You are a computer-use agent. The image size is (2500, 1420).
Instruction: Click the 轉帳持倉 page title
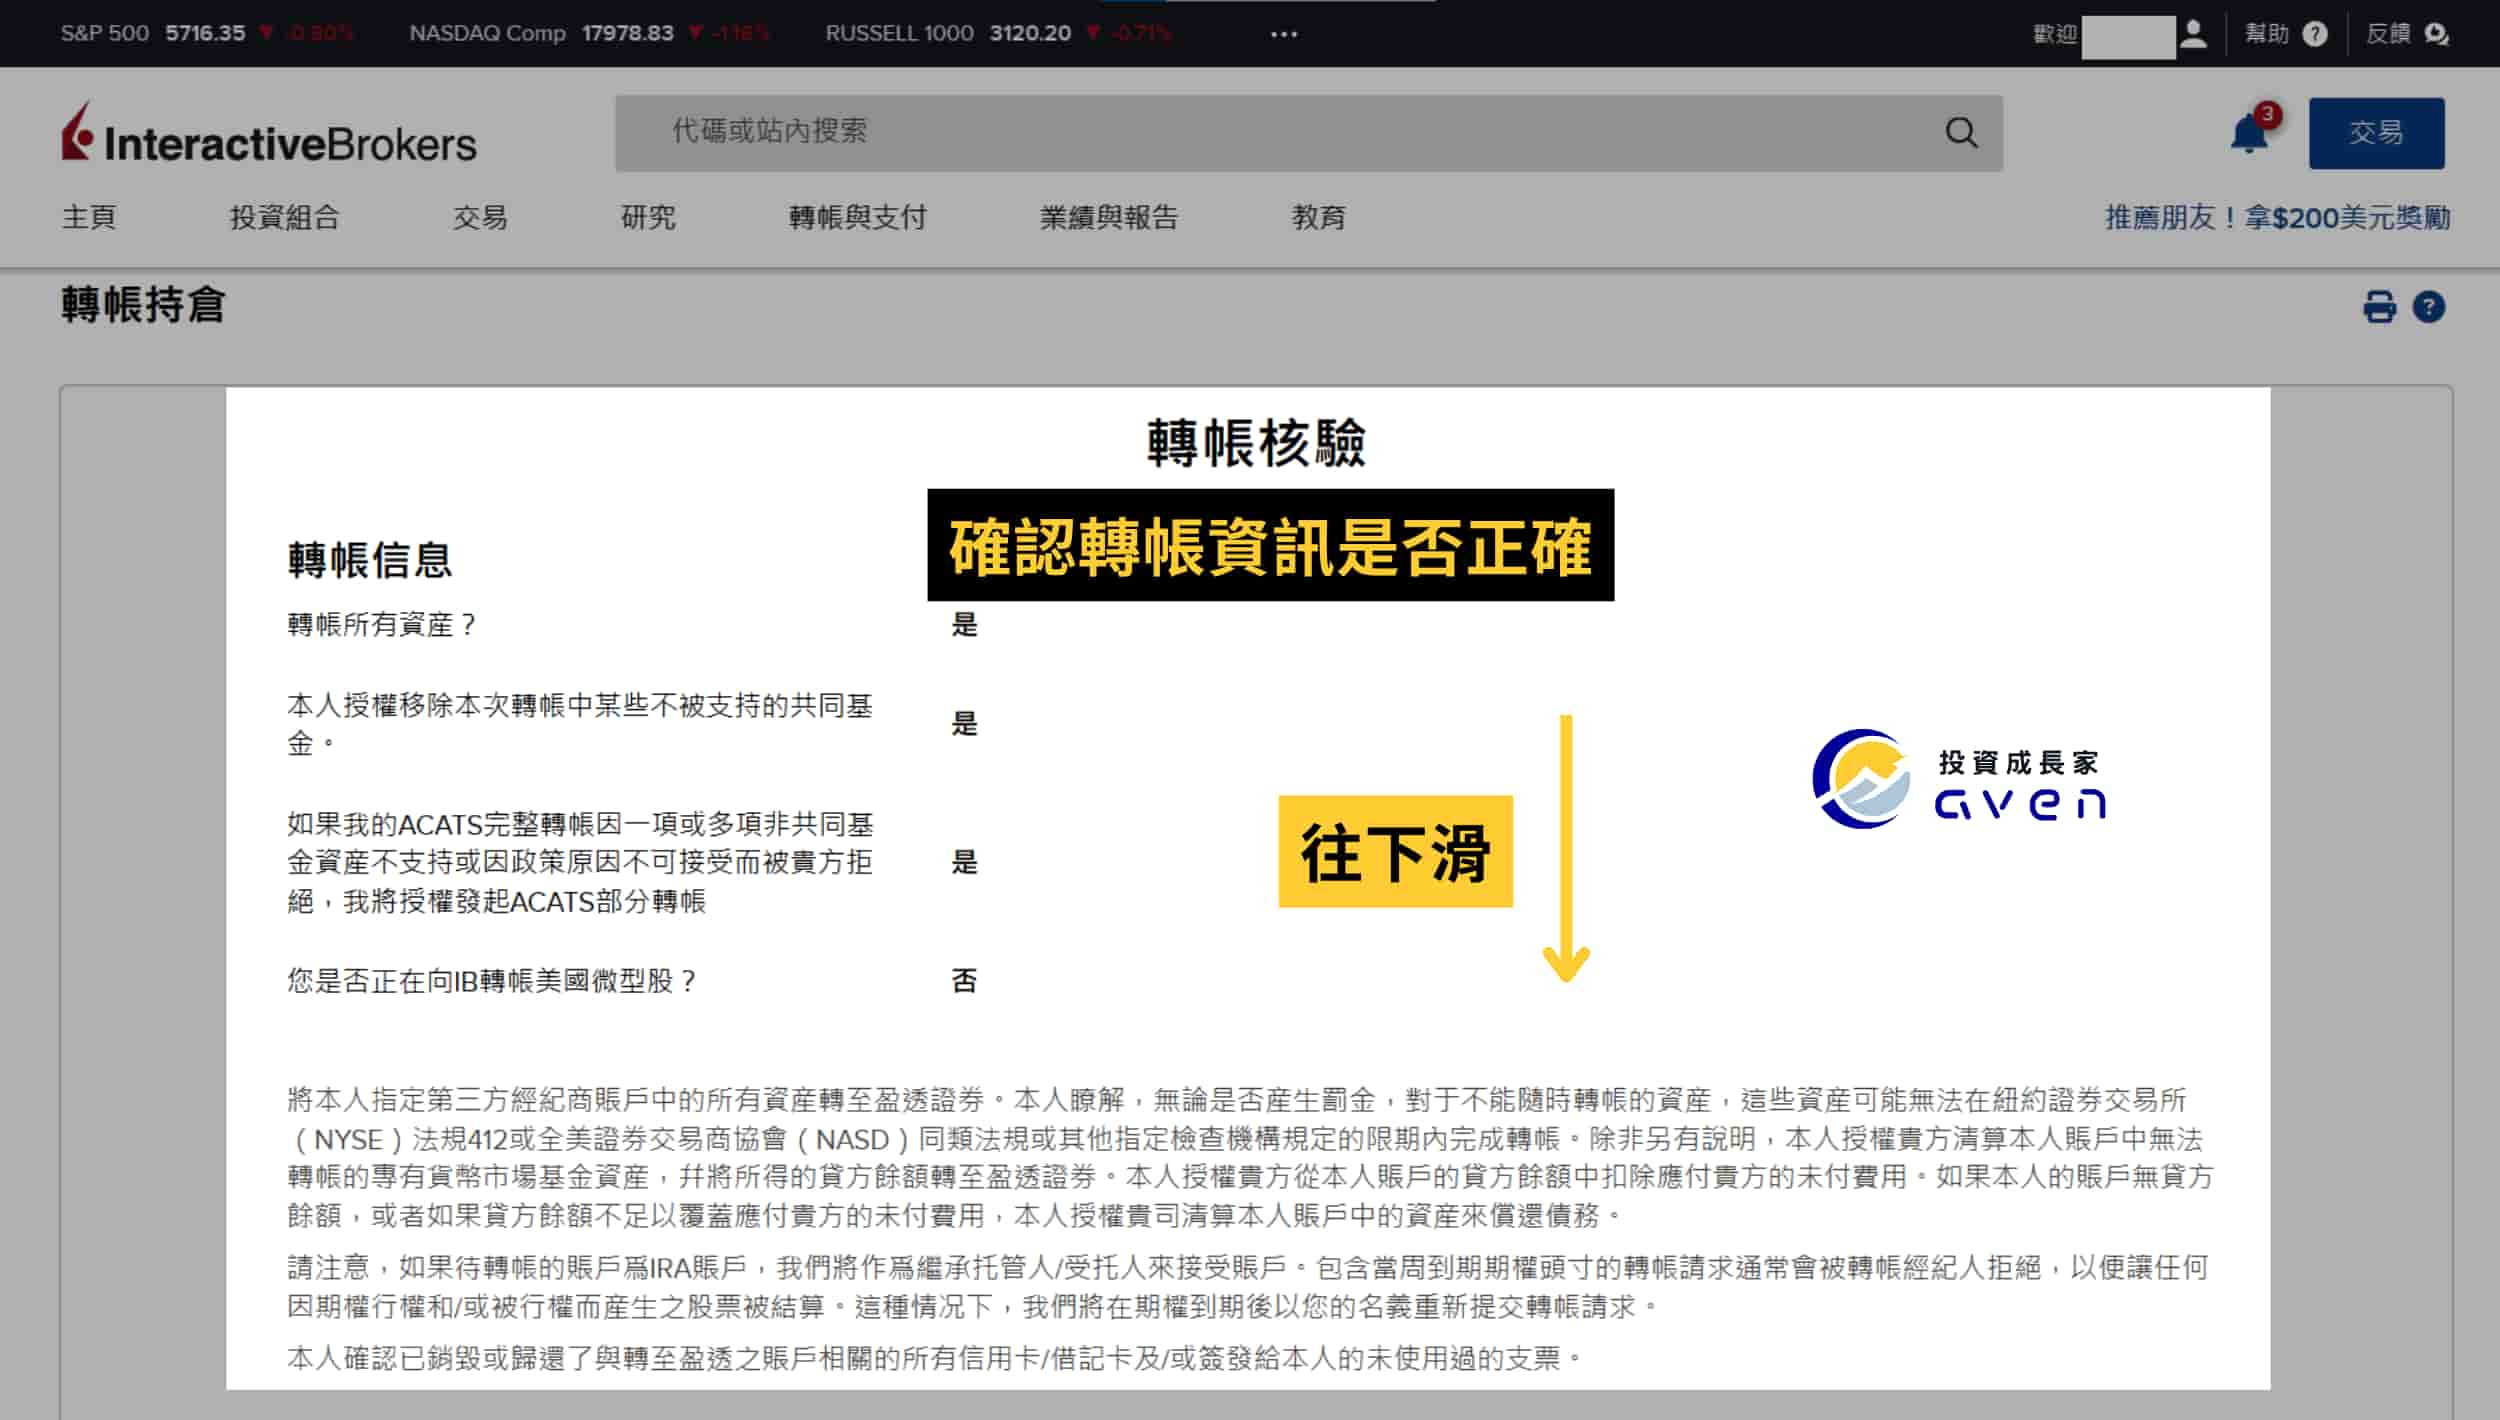click(x=143, y=305)
